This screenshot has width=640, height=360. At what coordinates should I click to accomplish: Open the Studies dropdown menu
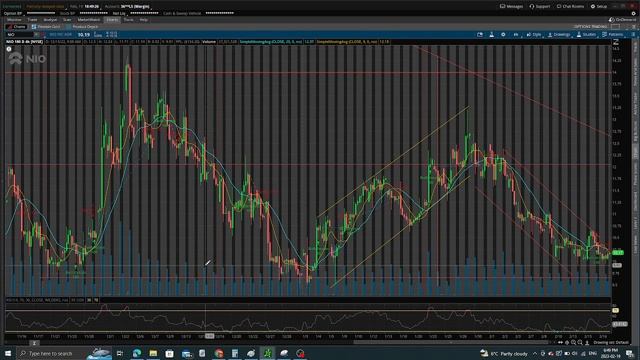(587, 35)
